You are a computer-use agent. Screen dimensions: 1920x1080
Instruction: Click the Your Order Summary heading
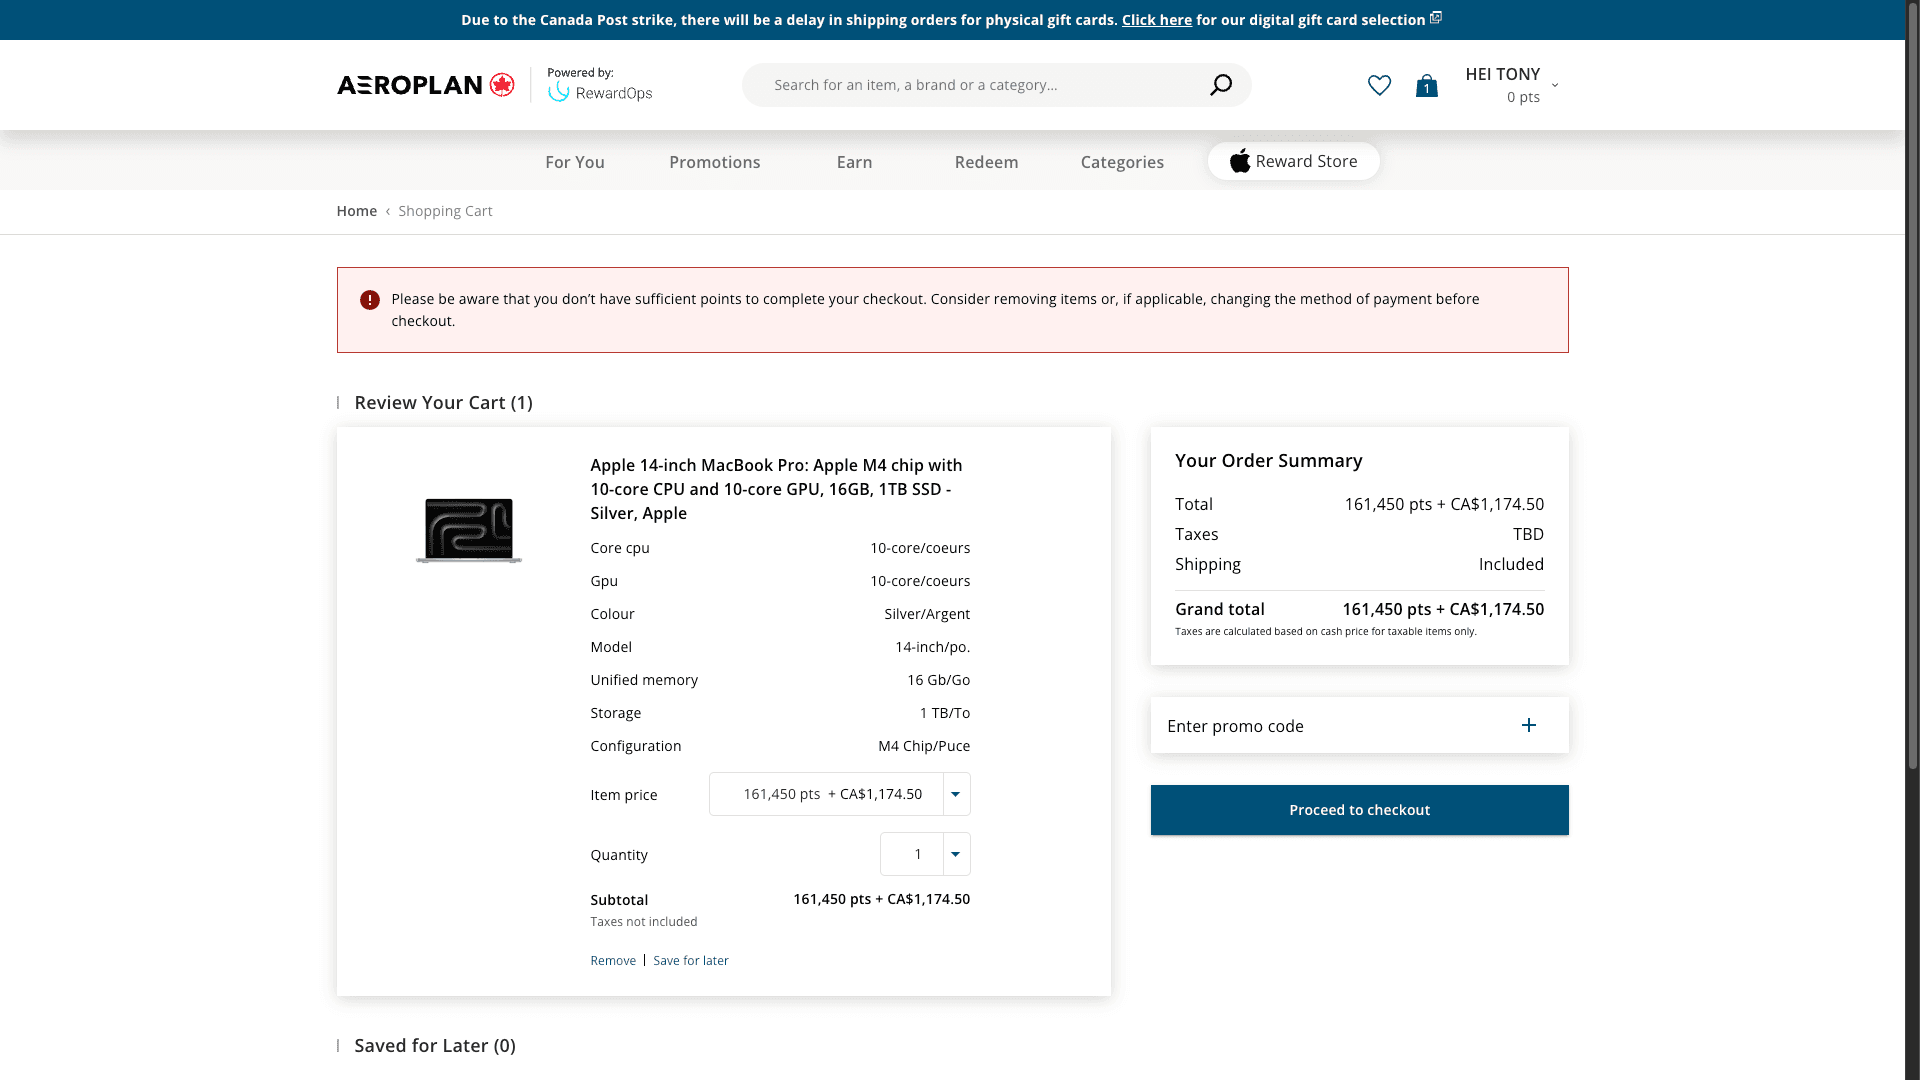click(x=1268, y=460)
